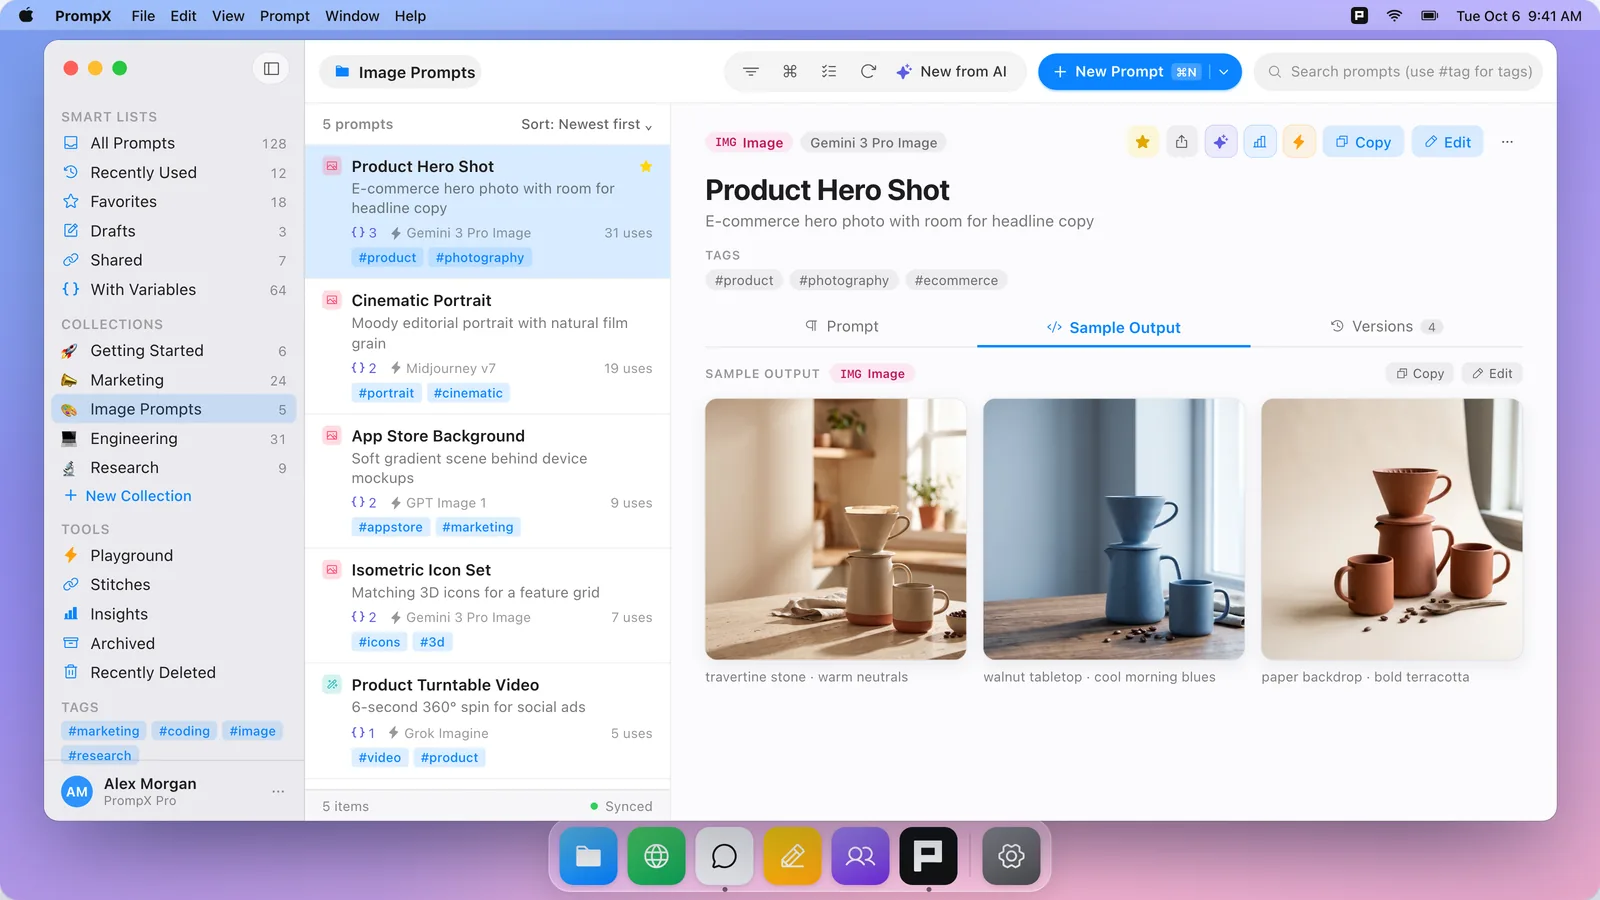Edit the Product Hero Shot prompt
Viewport: 1600px width, 900px height.
coord(1448,142)
